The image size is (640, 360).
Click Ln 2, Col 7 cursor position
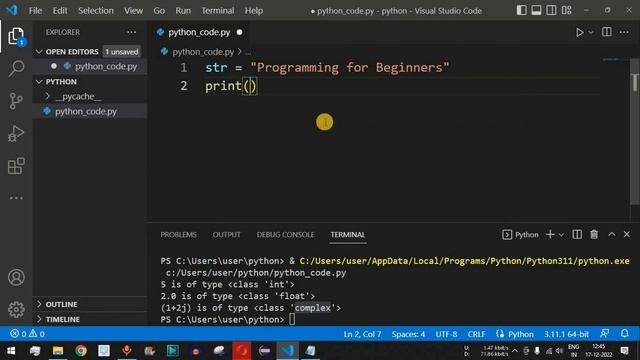click(362, 334)
